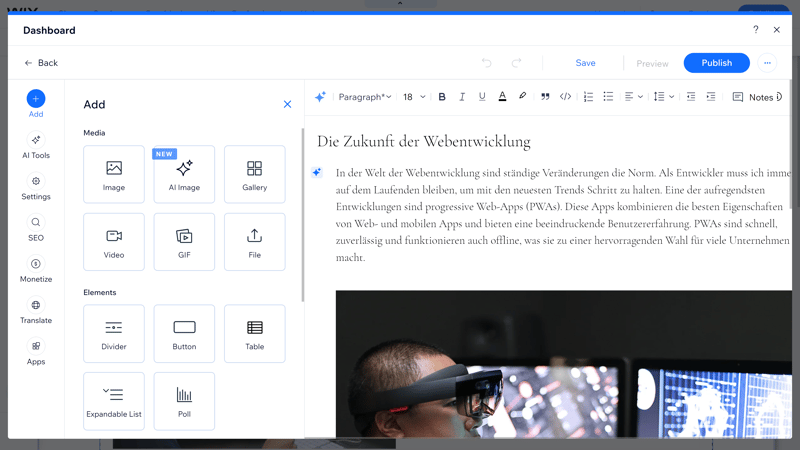Click Save
The height and width of the screenshot is (450, 800).
click(x=585, y=63)
